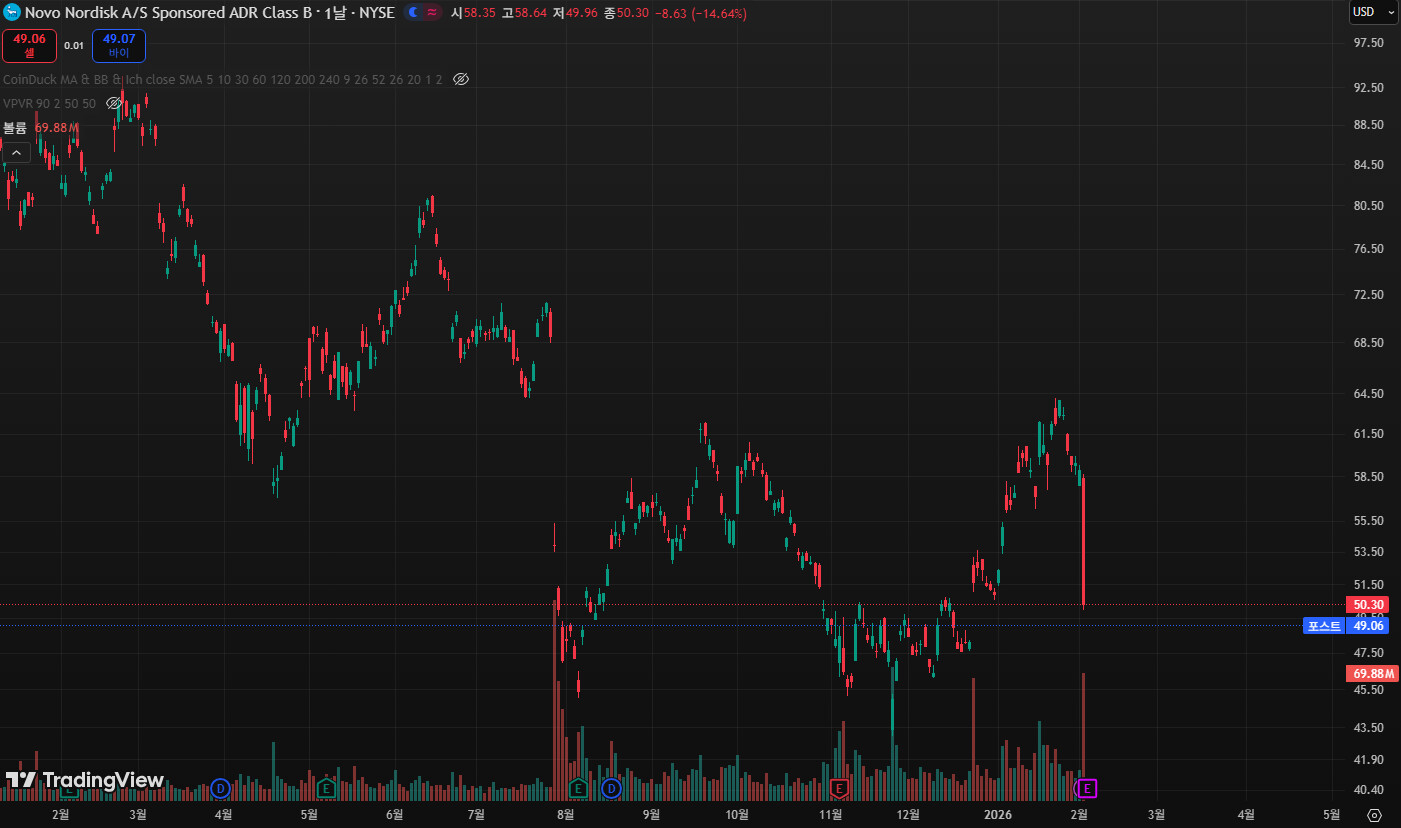Click the open value 시58.35
Viewport: 1401px width, 828px height.
pos(474,13)
